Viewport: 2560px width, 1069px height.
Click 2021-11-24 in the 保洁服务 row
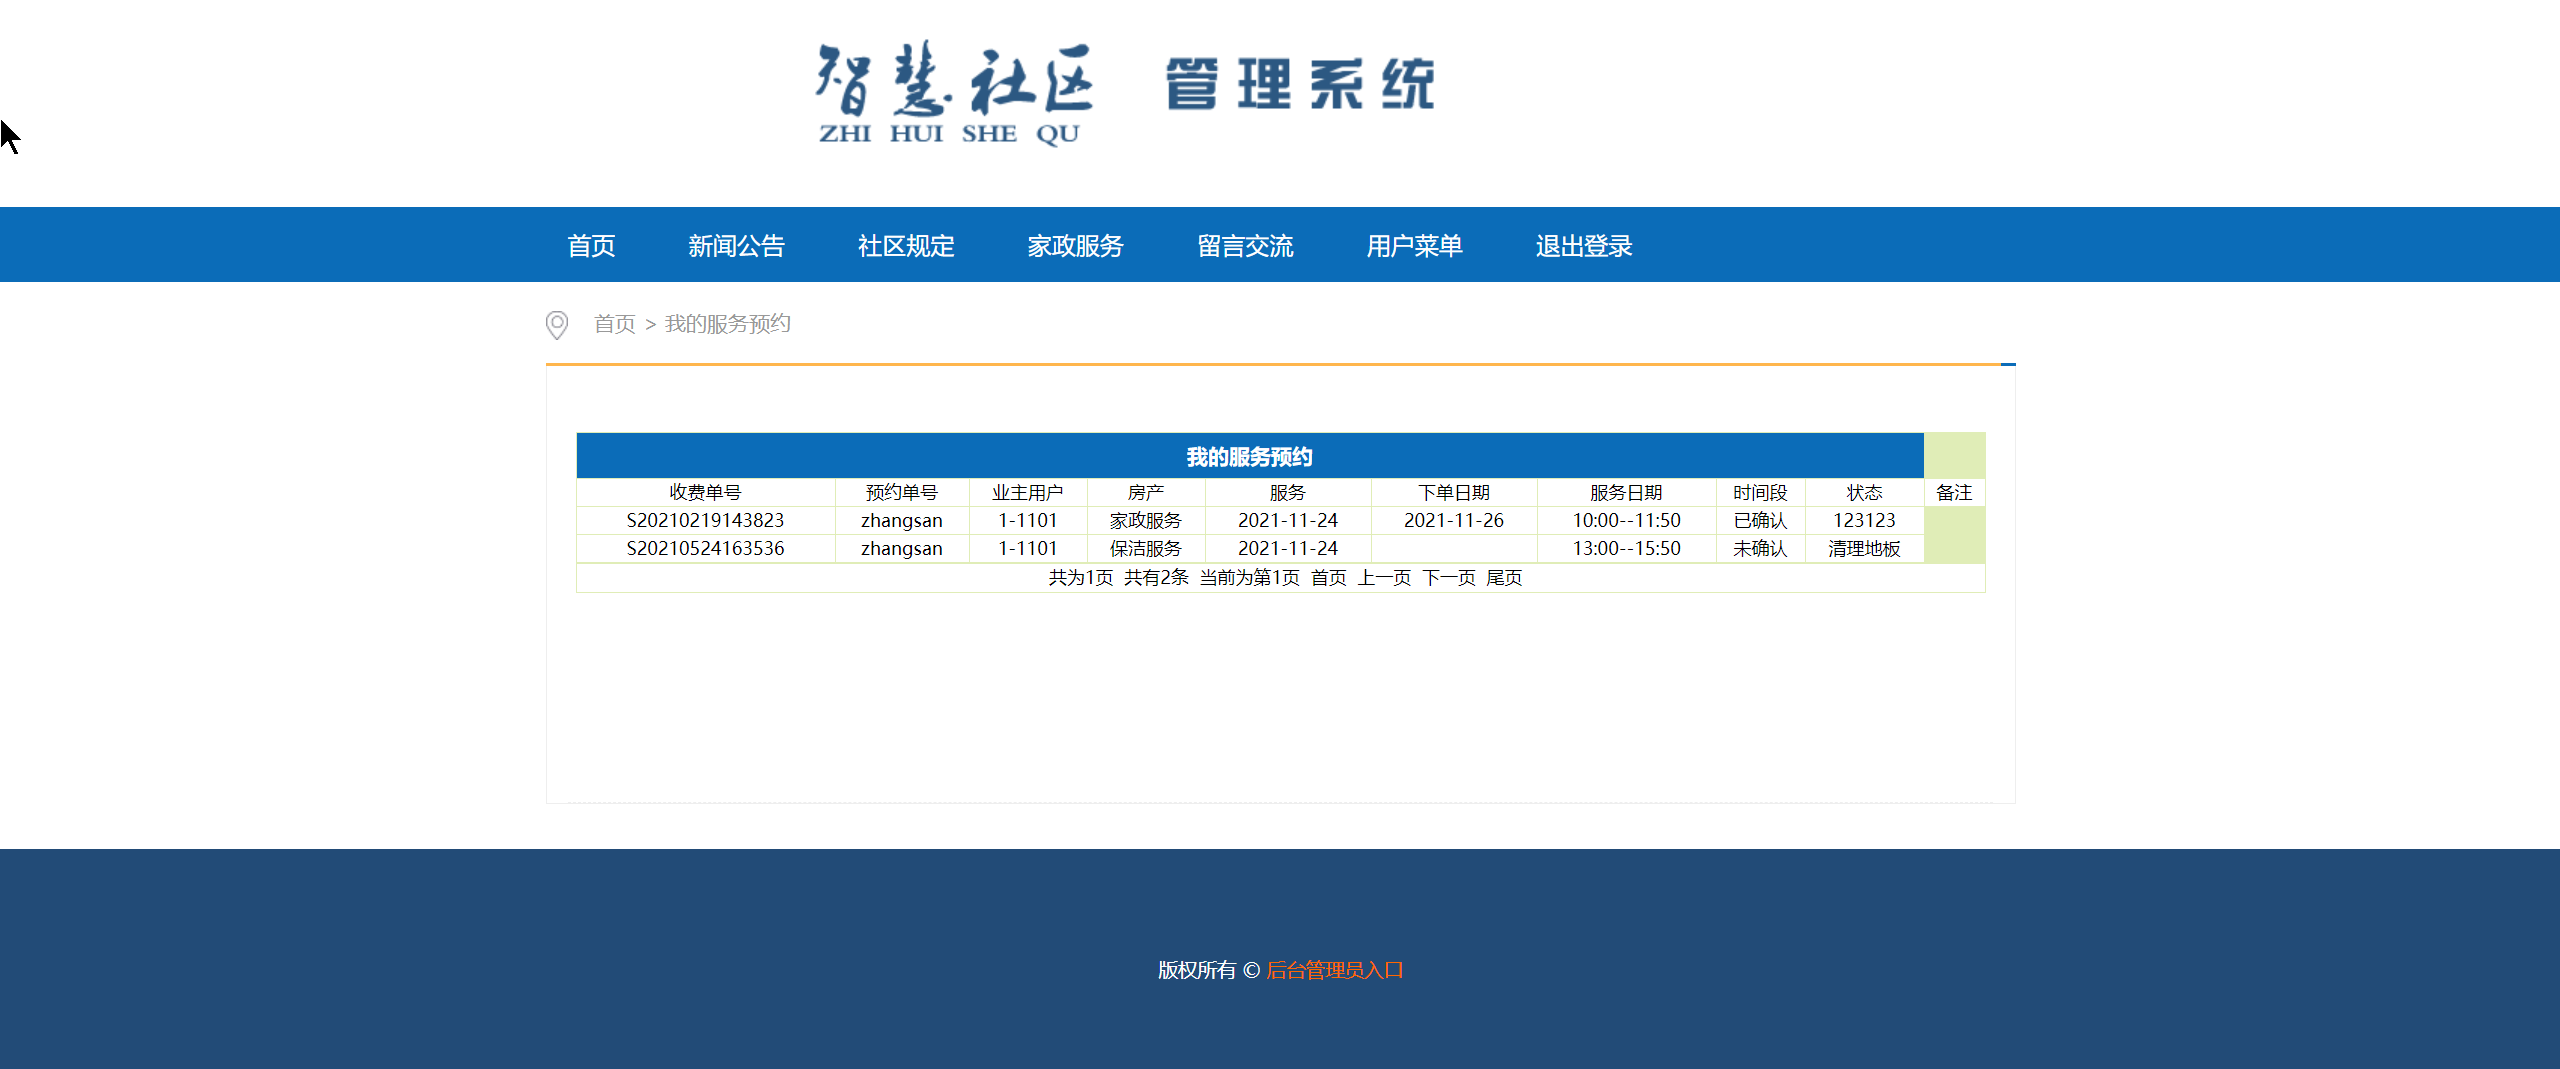click(x=1288, y=549)
